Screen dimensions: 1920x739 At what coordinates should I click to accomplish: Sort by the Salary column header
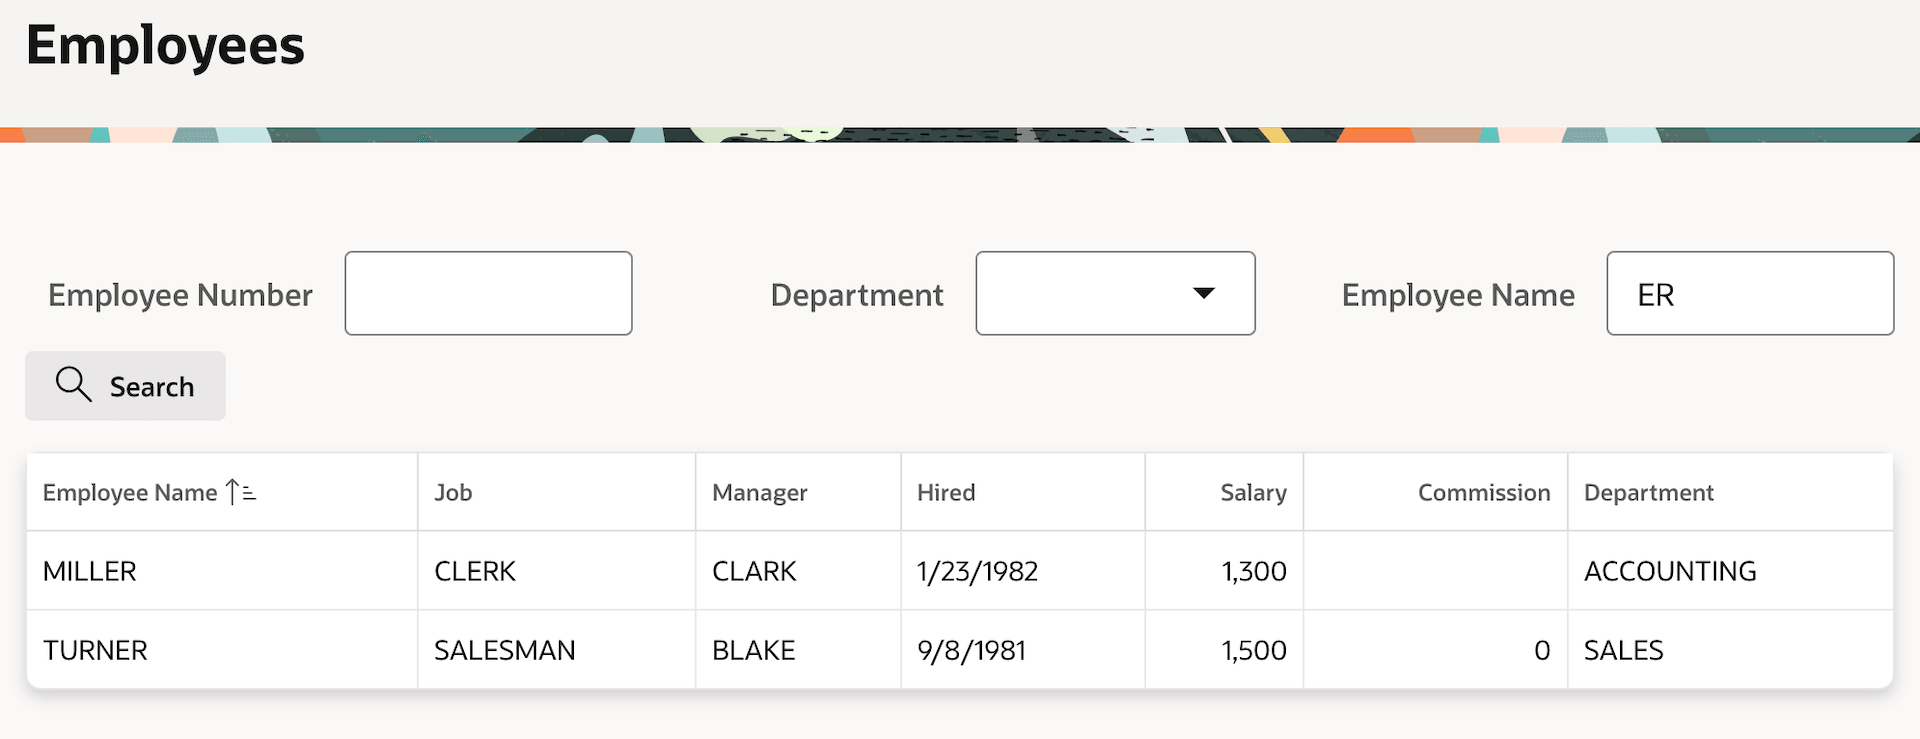1253,493
